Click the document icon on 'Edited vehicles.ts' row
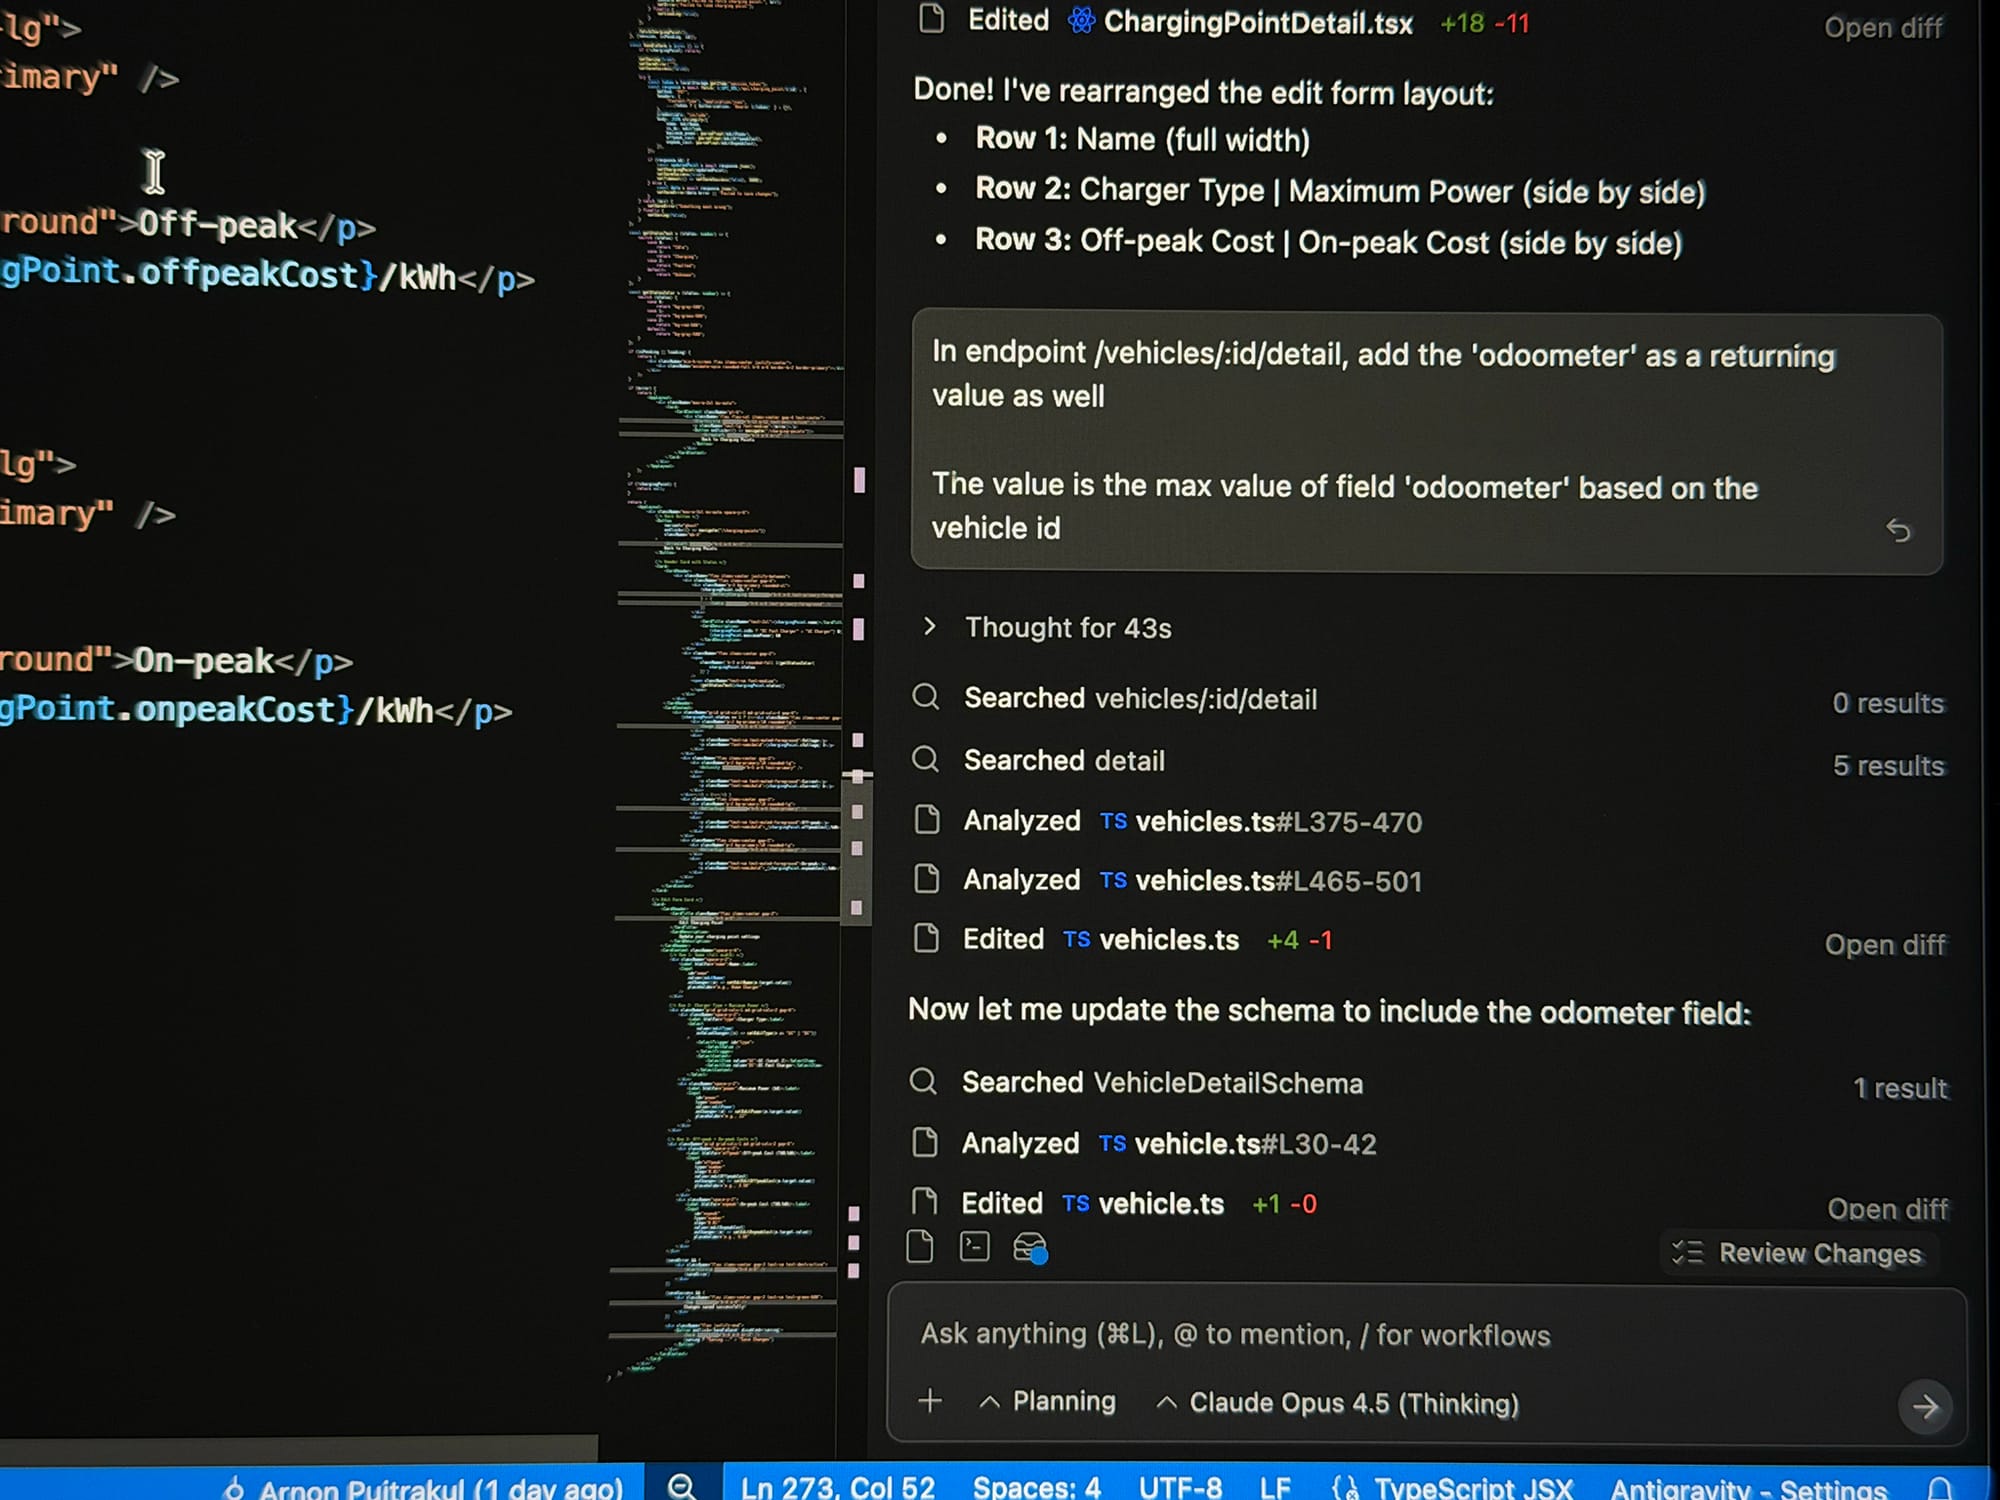2000x1500 pixels. tap(927, 938)
